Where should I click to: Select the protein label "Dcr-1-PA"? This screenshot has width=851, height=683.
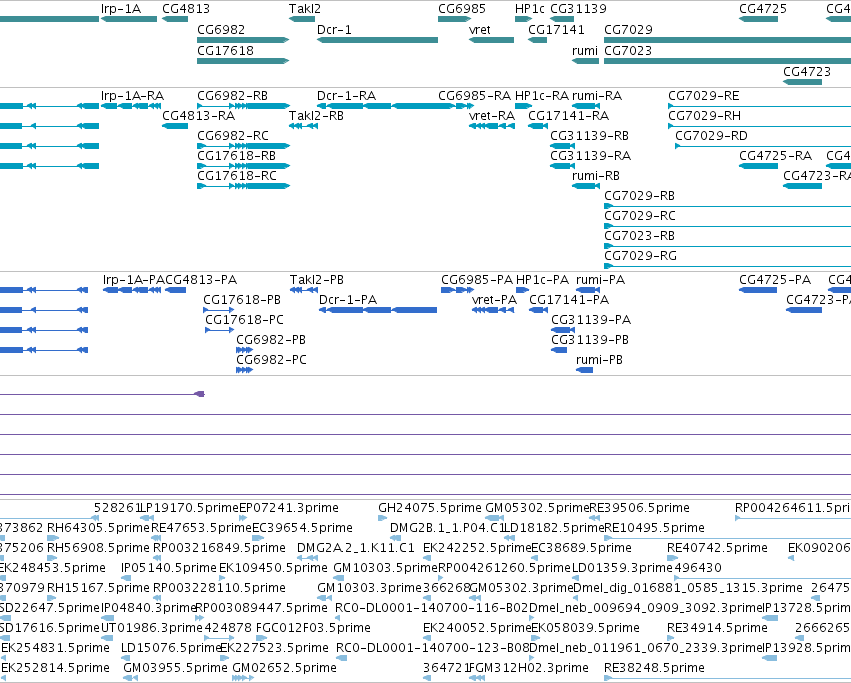click(x=348, y=300)
